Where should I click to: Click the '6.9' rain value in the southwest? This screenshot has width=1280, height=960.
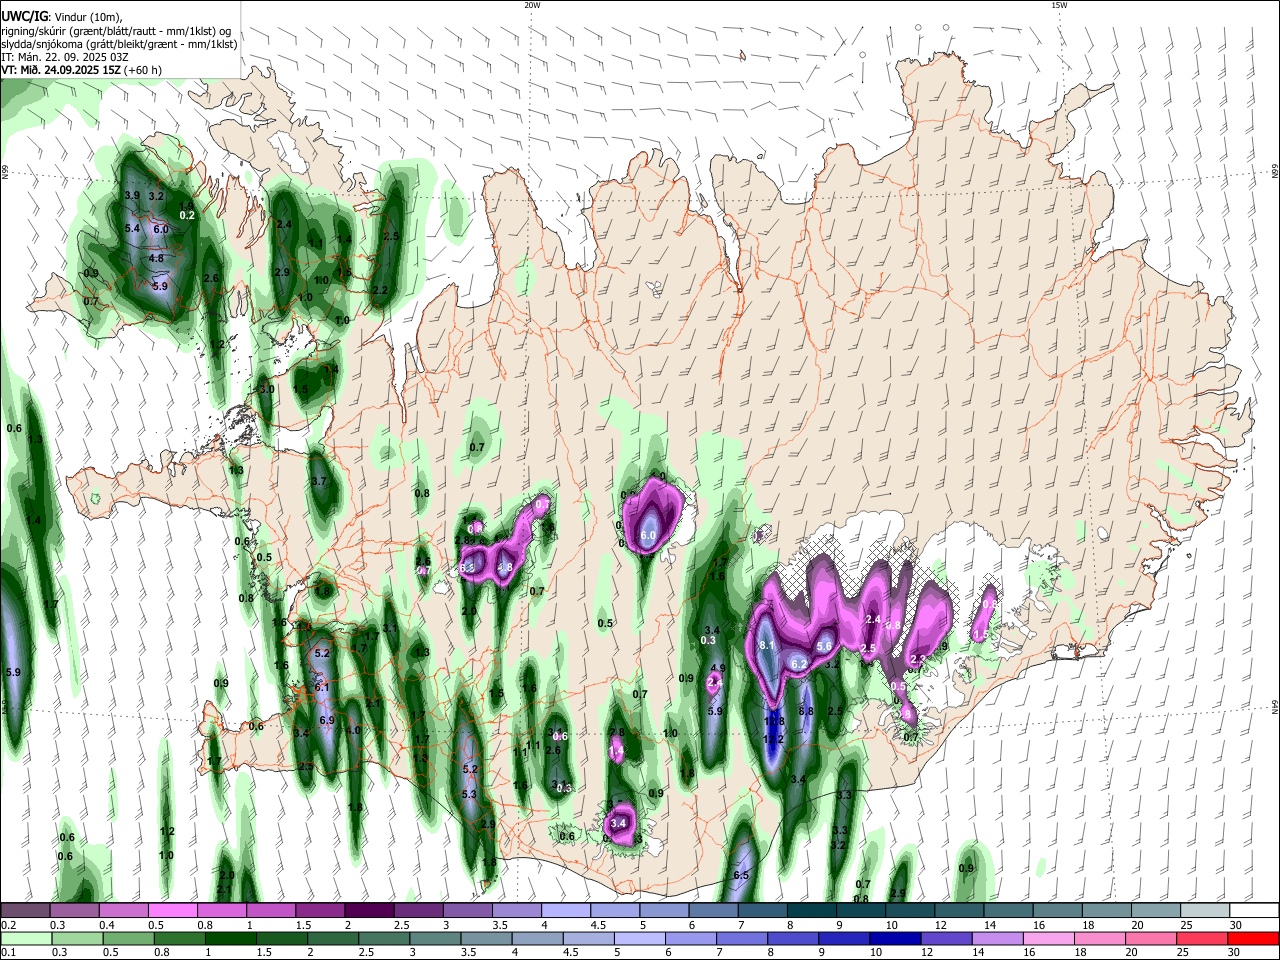[326, 720]
